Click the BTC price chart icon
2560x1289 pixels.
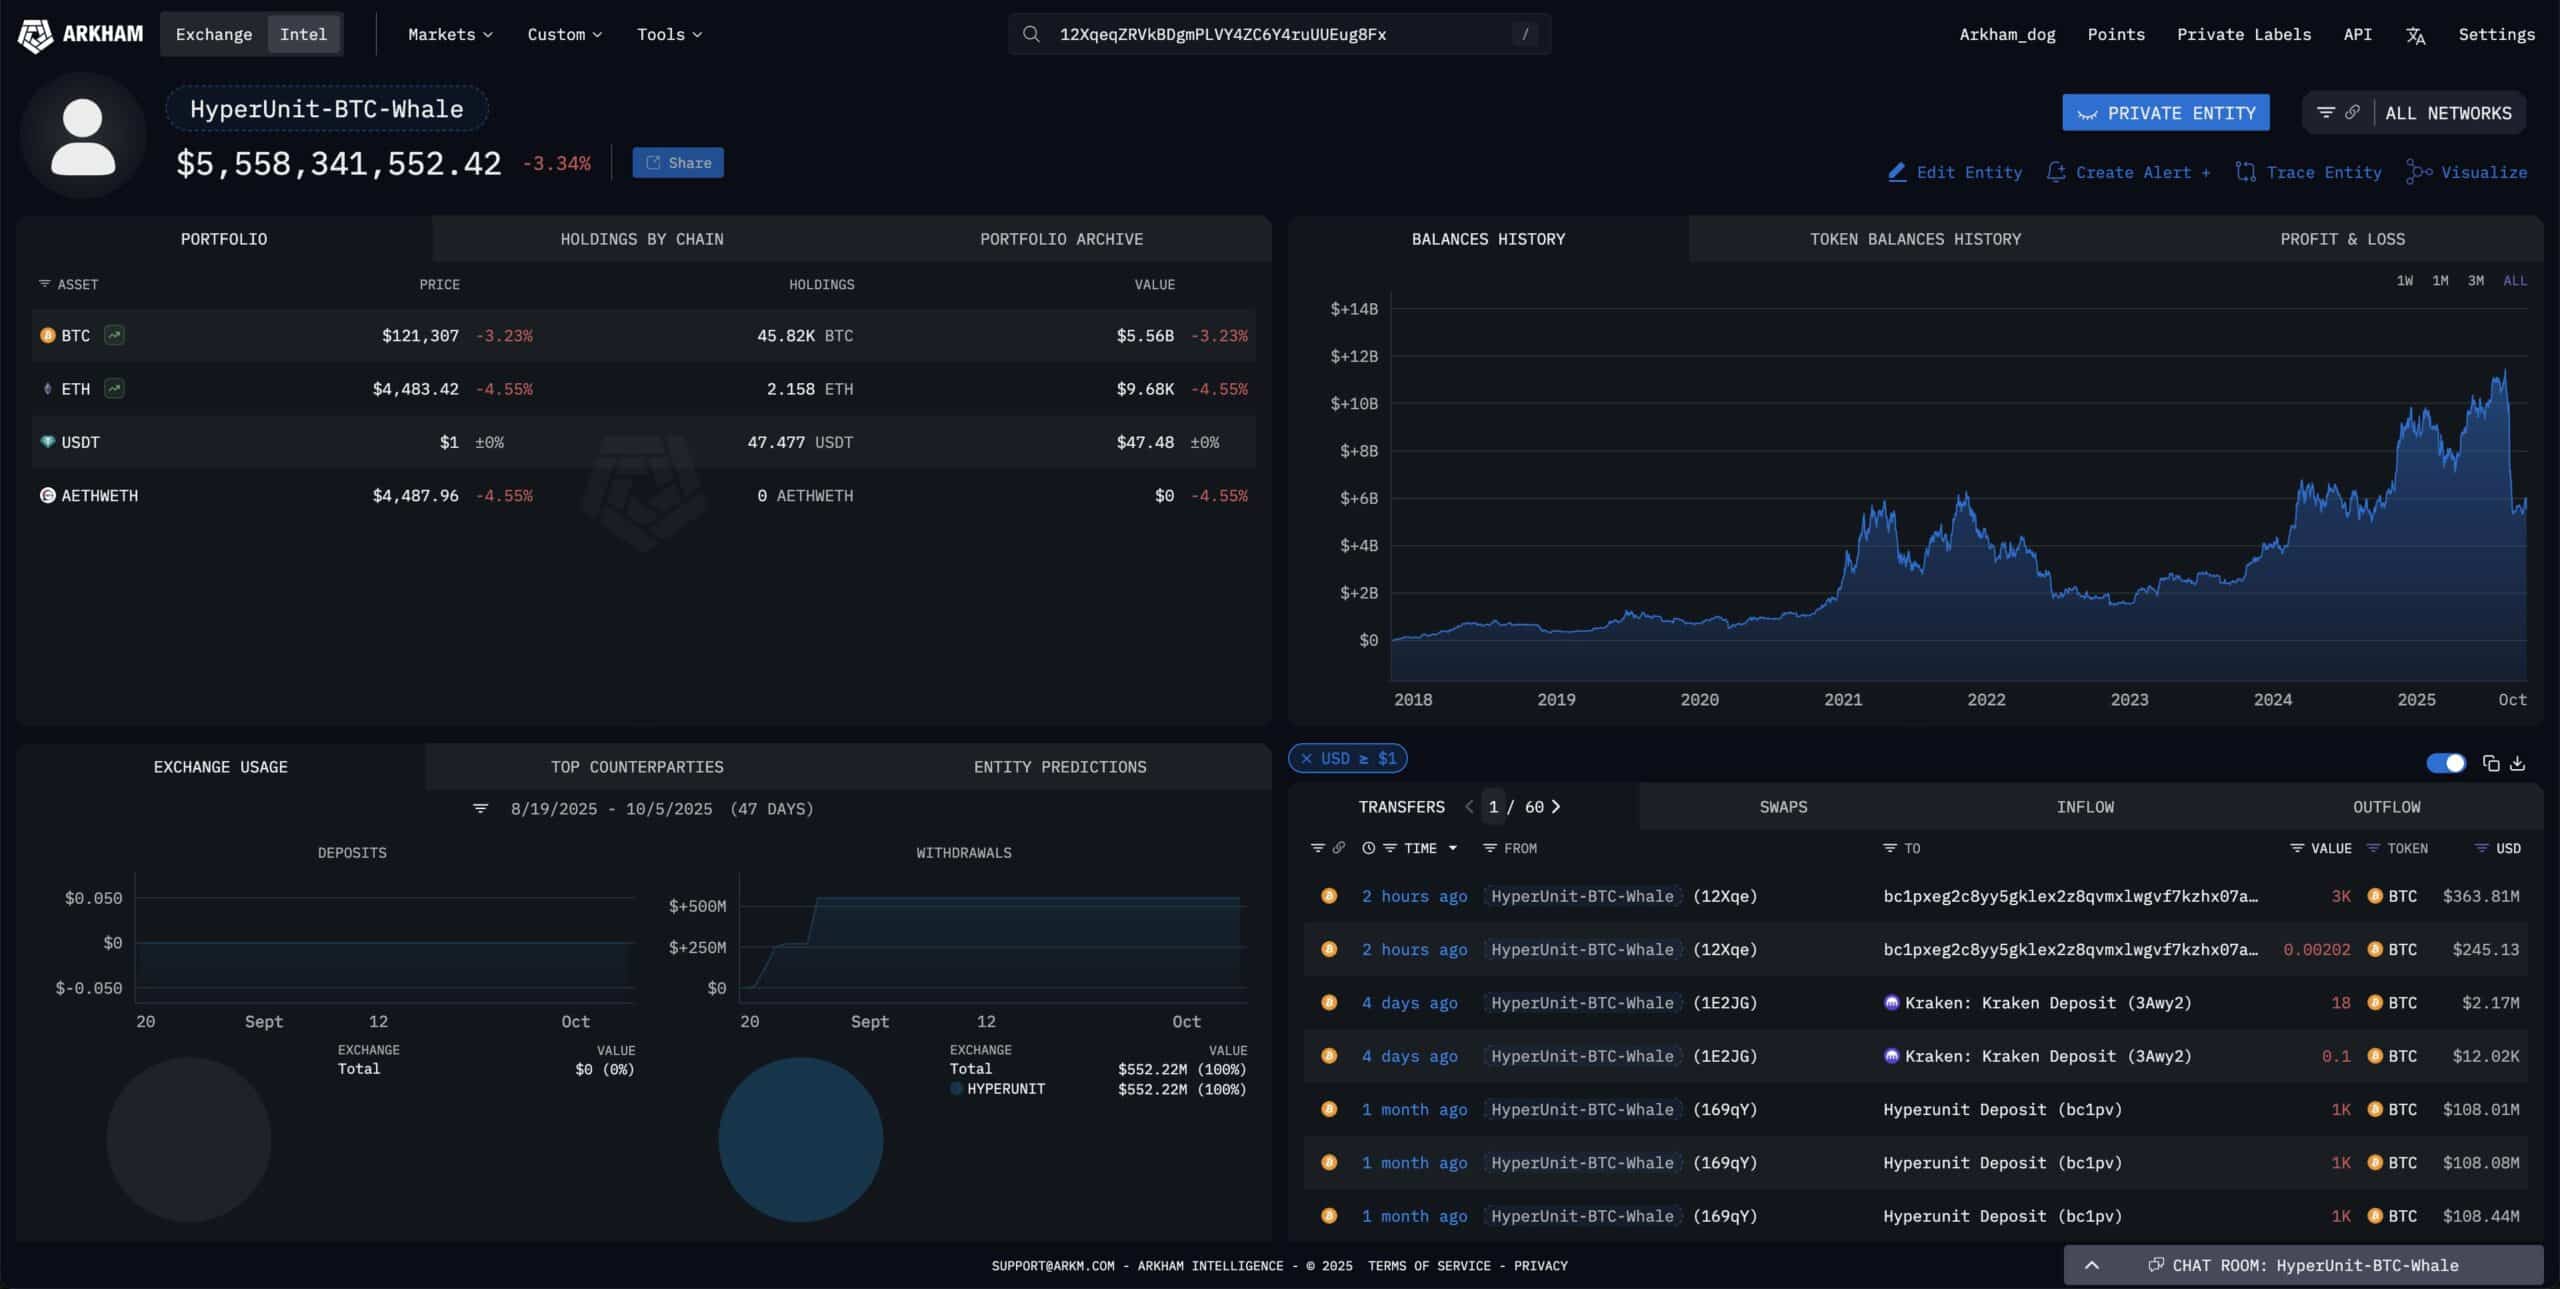(x=115, y=335)
